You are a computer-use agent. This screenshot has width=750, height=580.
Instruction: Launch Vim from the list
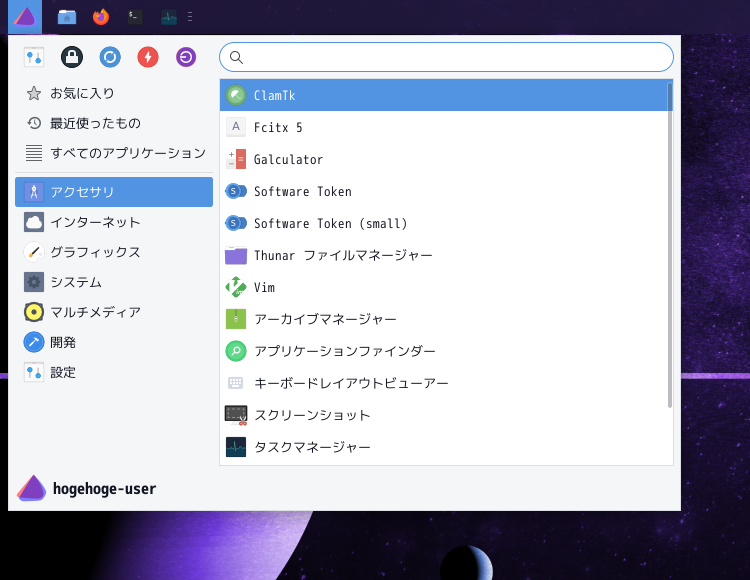[x=446, y=287]
